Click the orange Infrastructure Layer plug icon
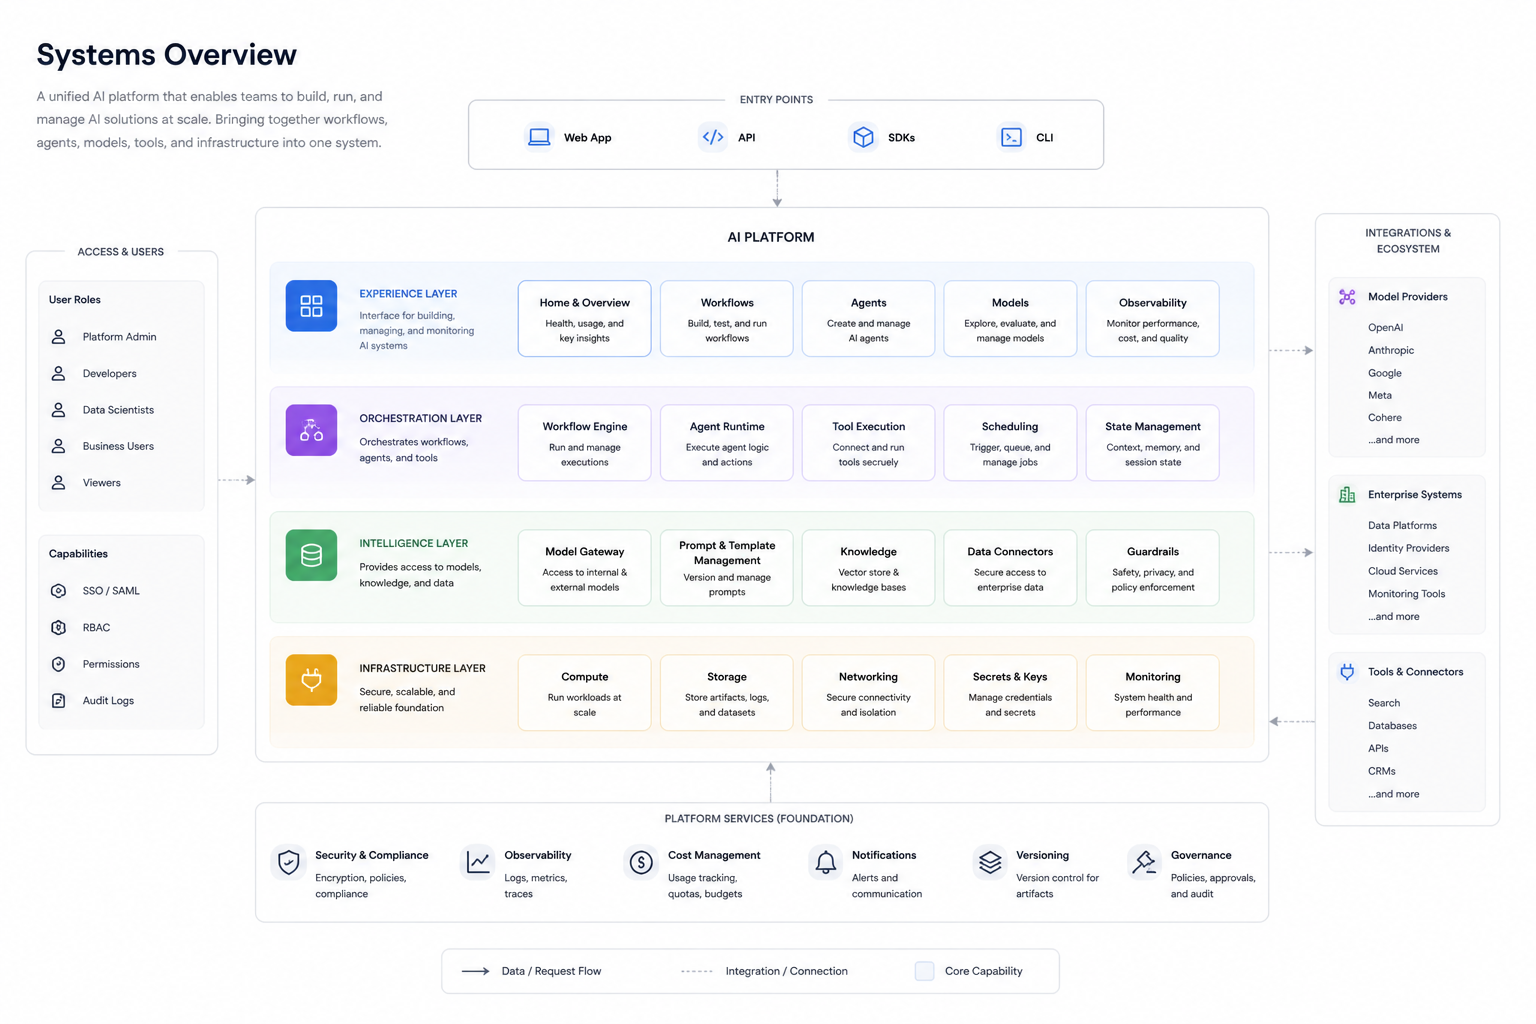The height and width of the screenshot is (1024, 1536). 311,680
